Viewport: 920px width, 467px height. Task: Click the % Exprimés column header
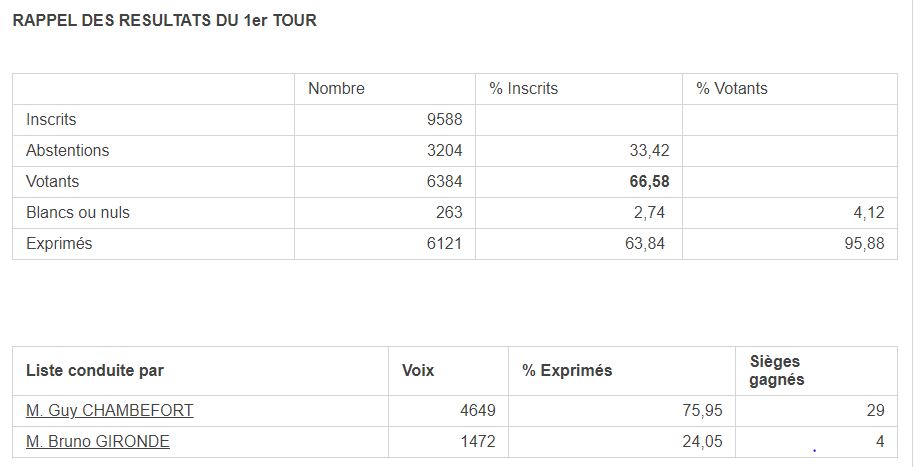pos(567,370)
